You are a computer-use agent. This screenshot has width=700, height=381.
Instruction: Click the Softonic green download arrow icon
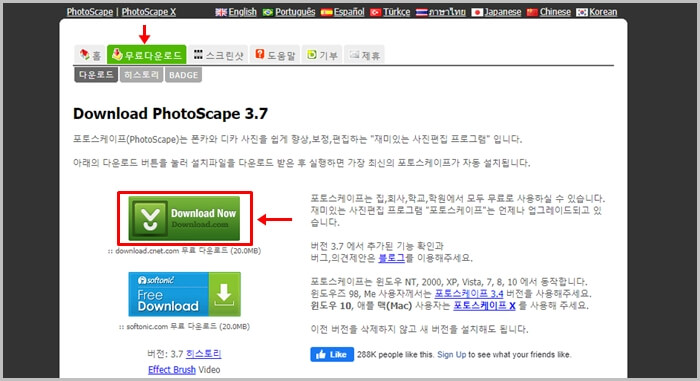tap(224, 294)
